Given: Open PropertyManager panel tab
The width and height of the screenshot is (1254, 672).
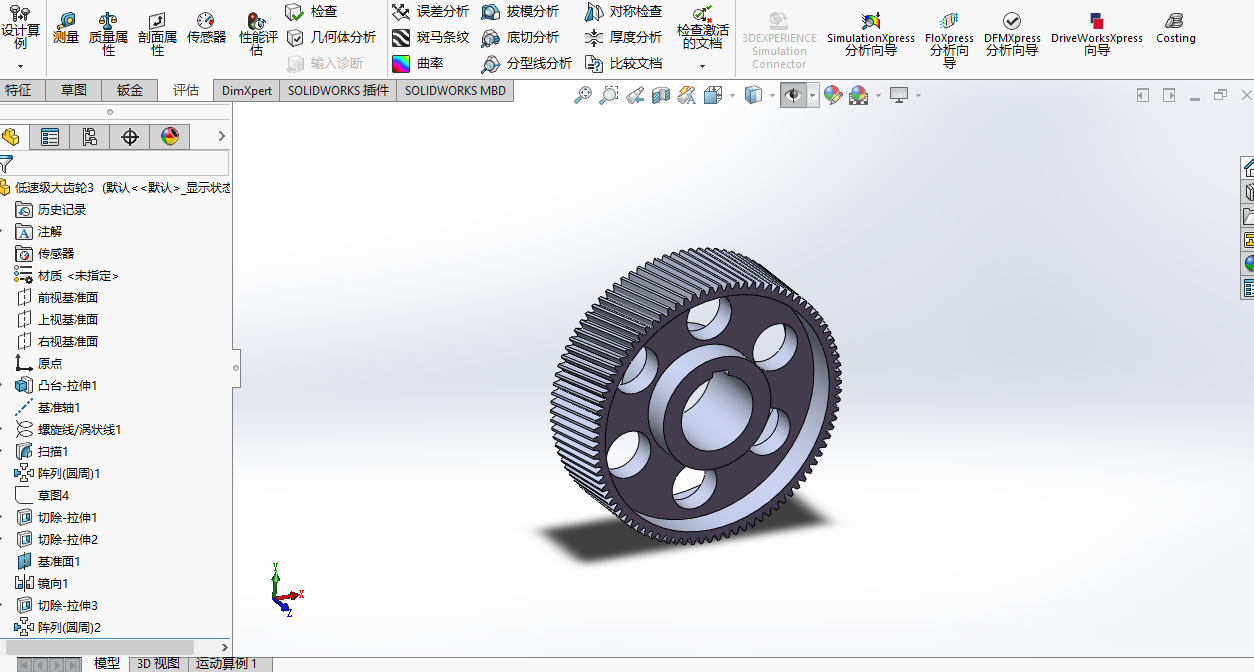Looking at the screenshot, I should 49,137.
